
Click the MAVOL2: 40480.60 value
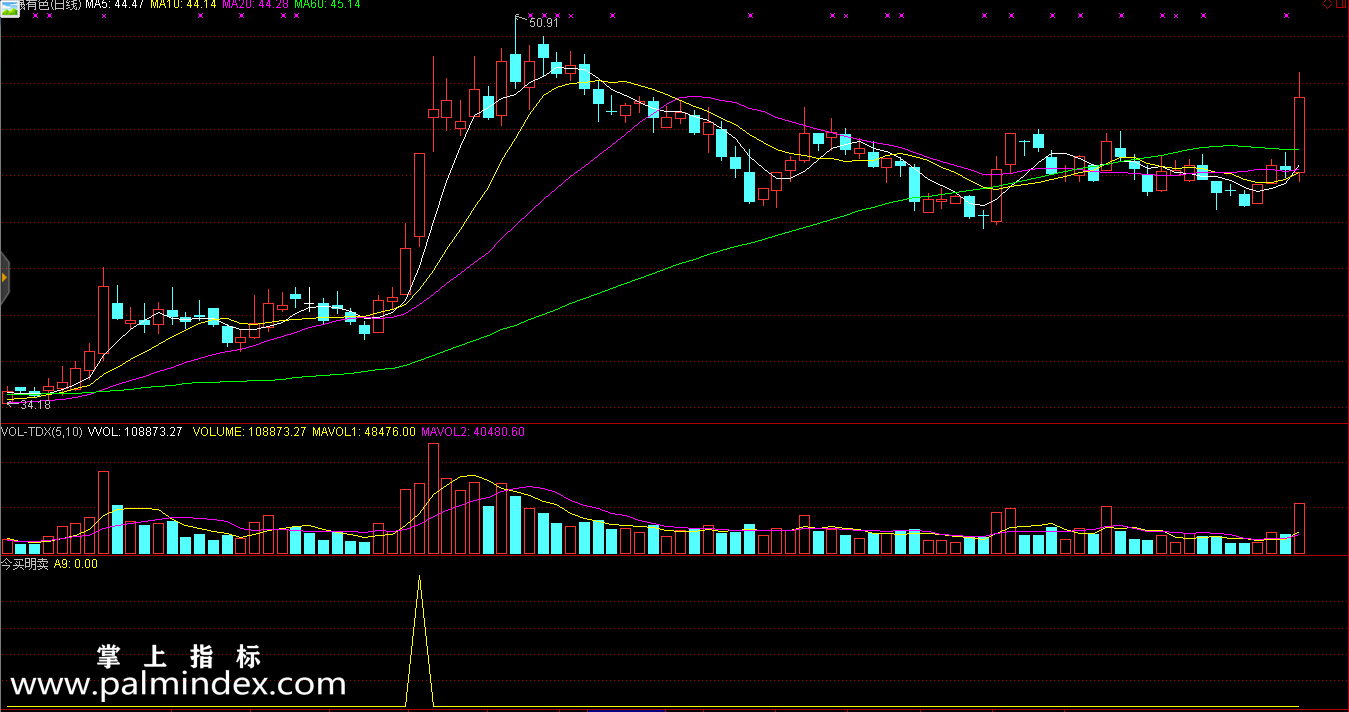[473, 432]
